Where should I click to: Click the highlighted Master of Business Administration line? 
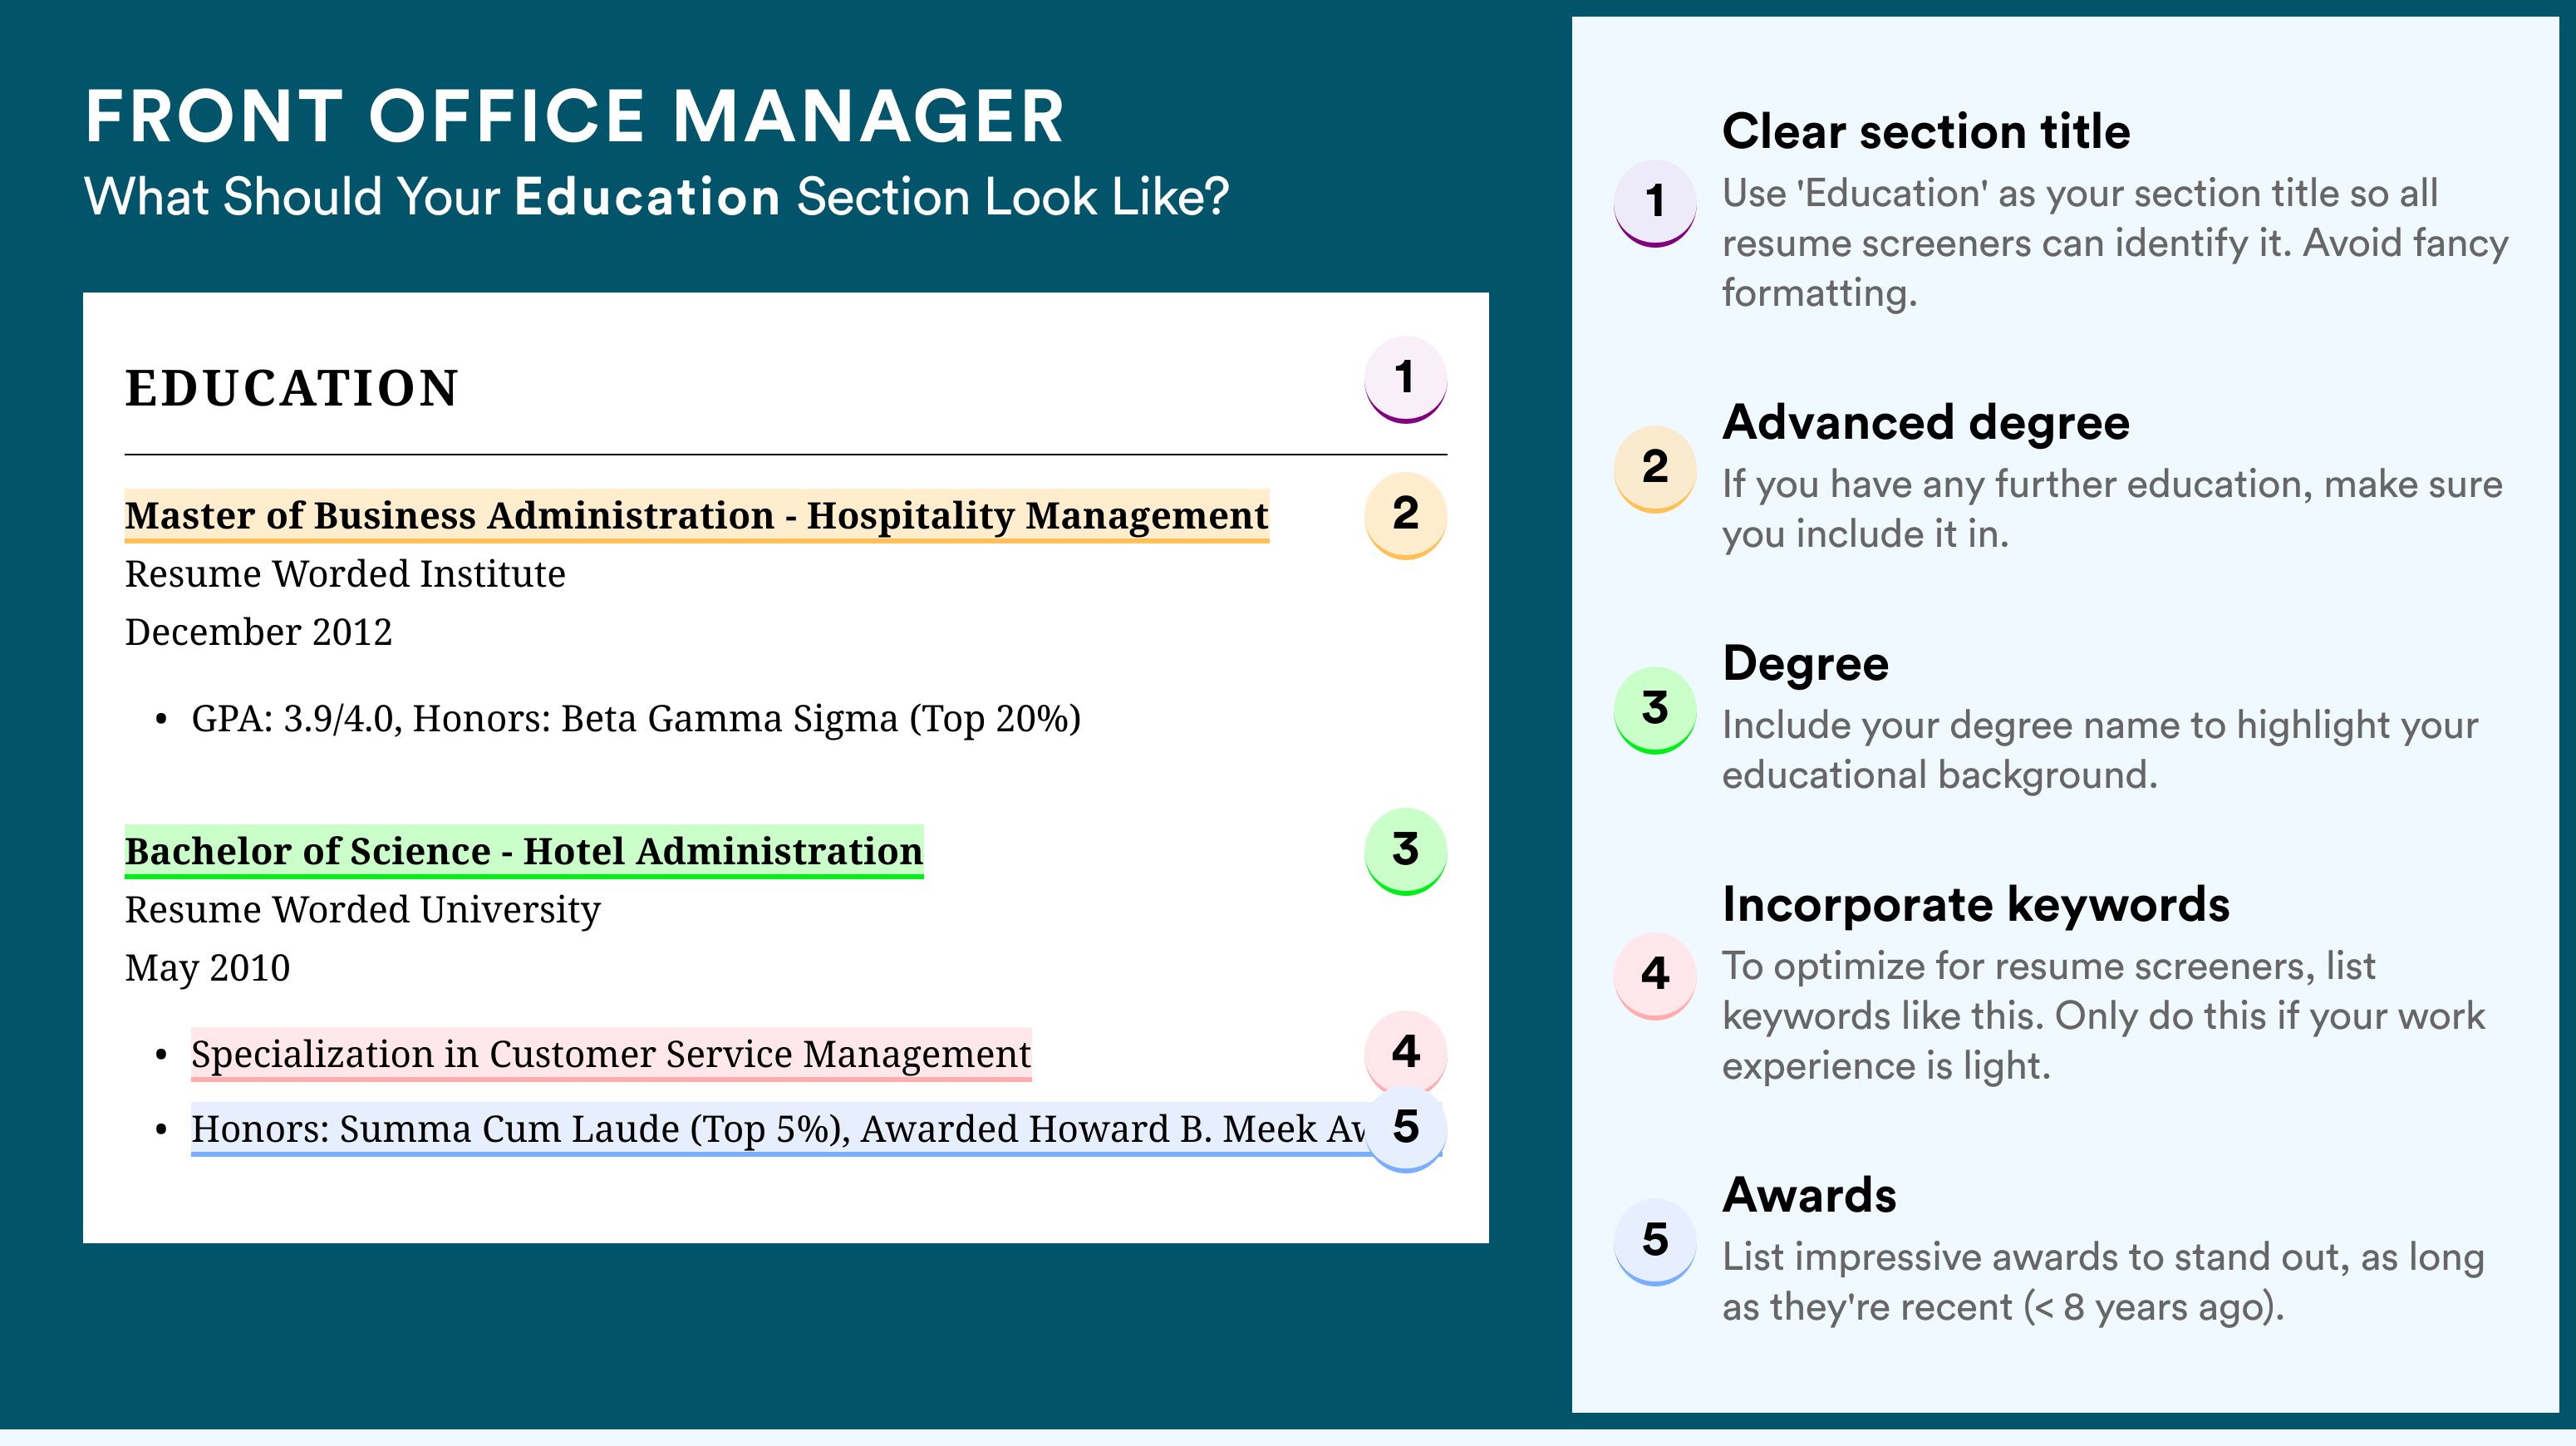pos(696,515)
